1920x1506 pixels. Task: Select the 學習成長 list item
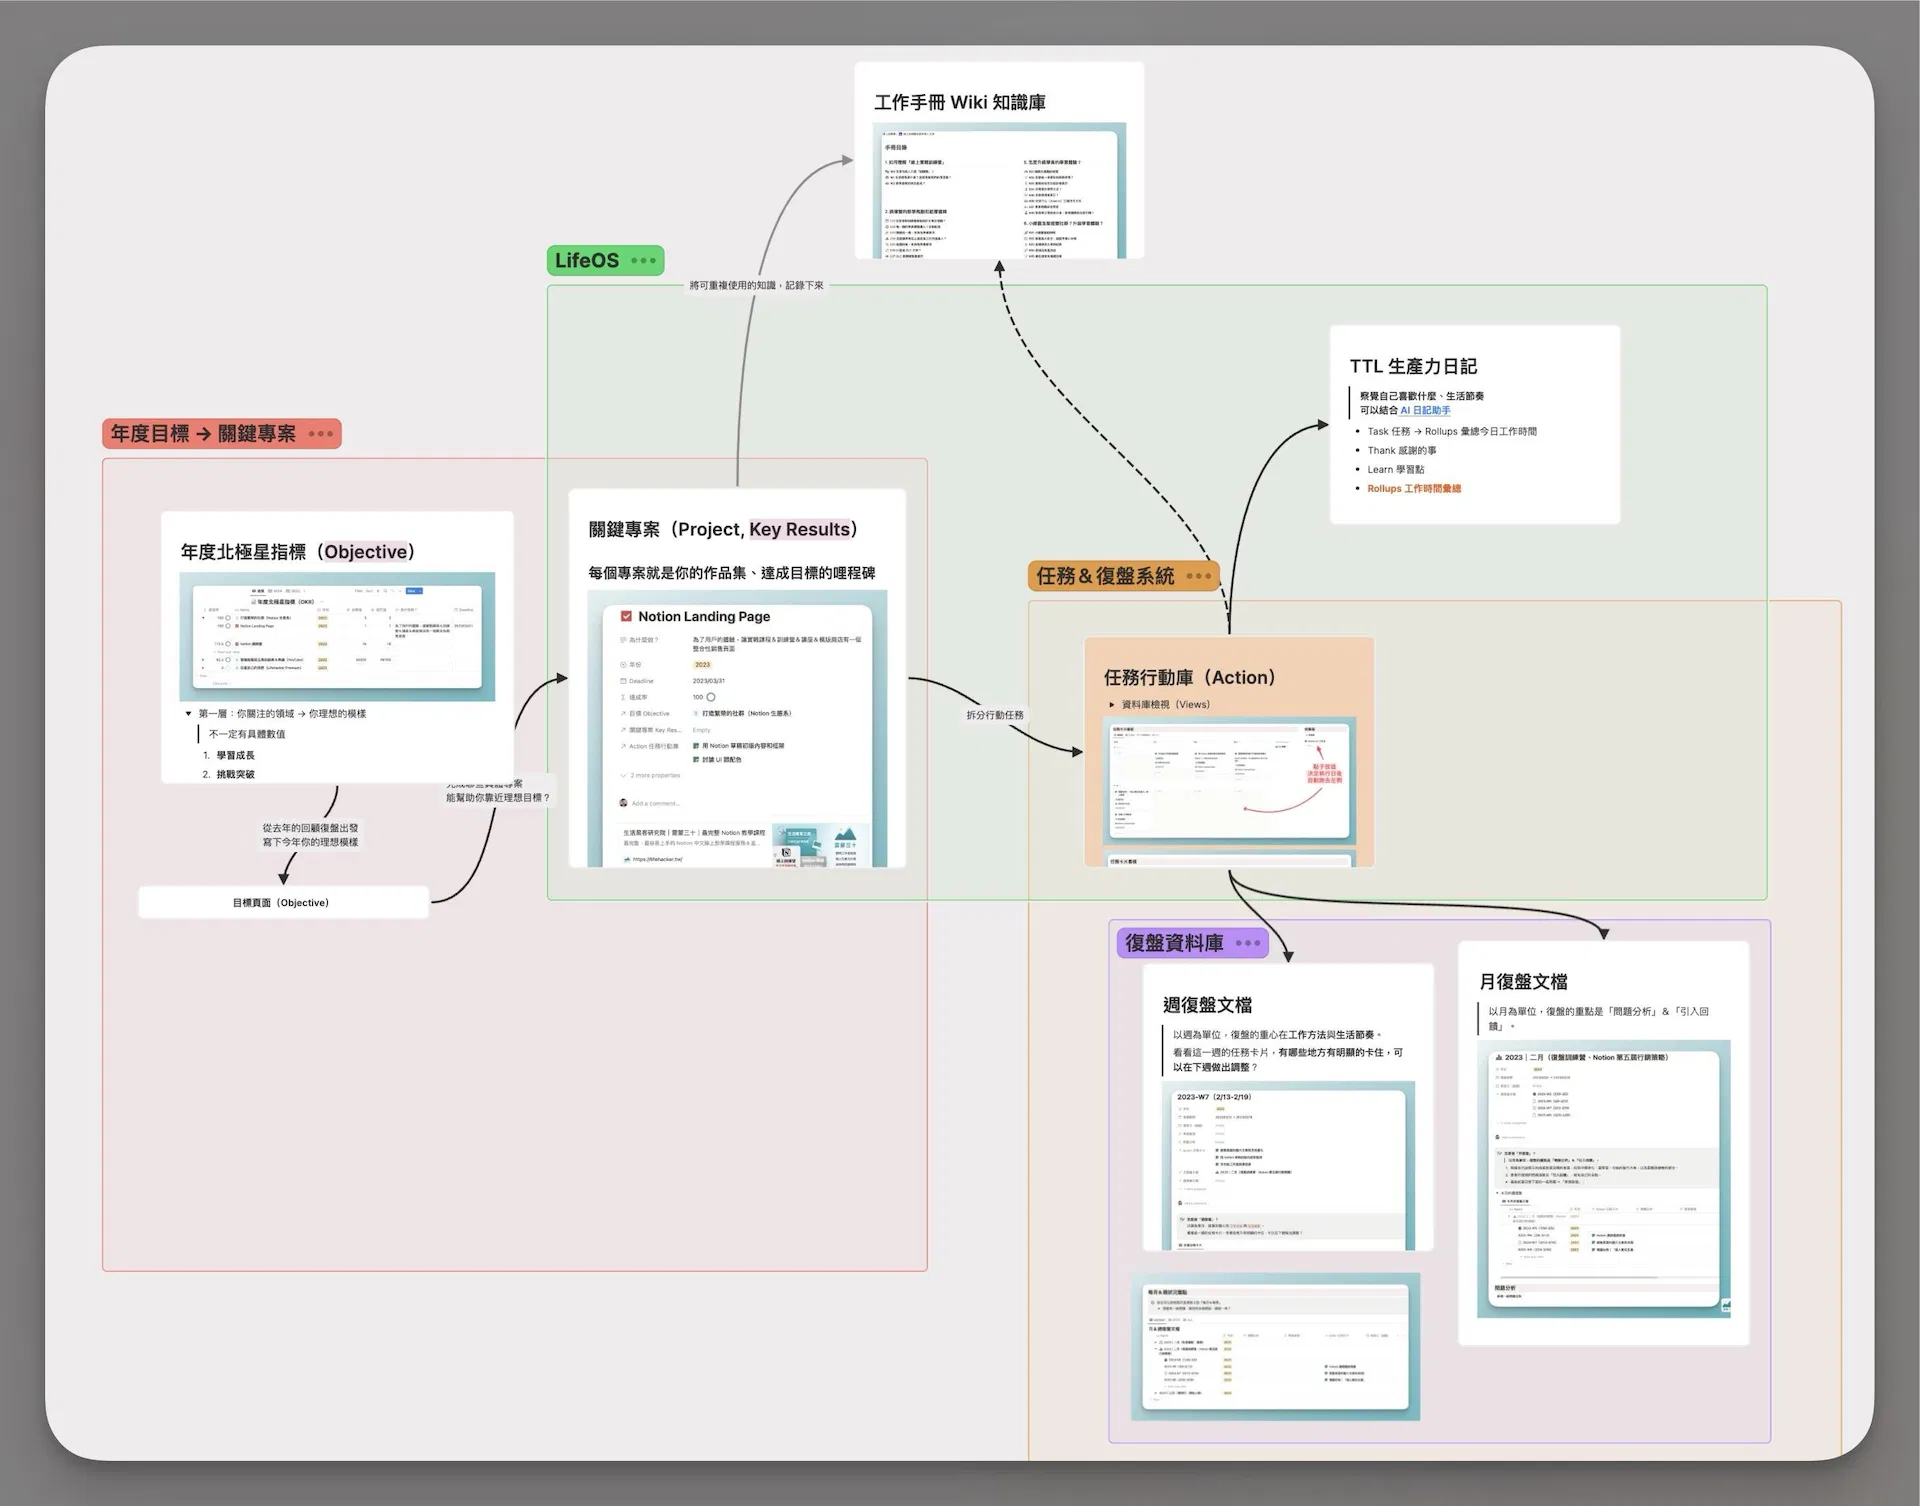pos(235,756)
